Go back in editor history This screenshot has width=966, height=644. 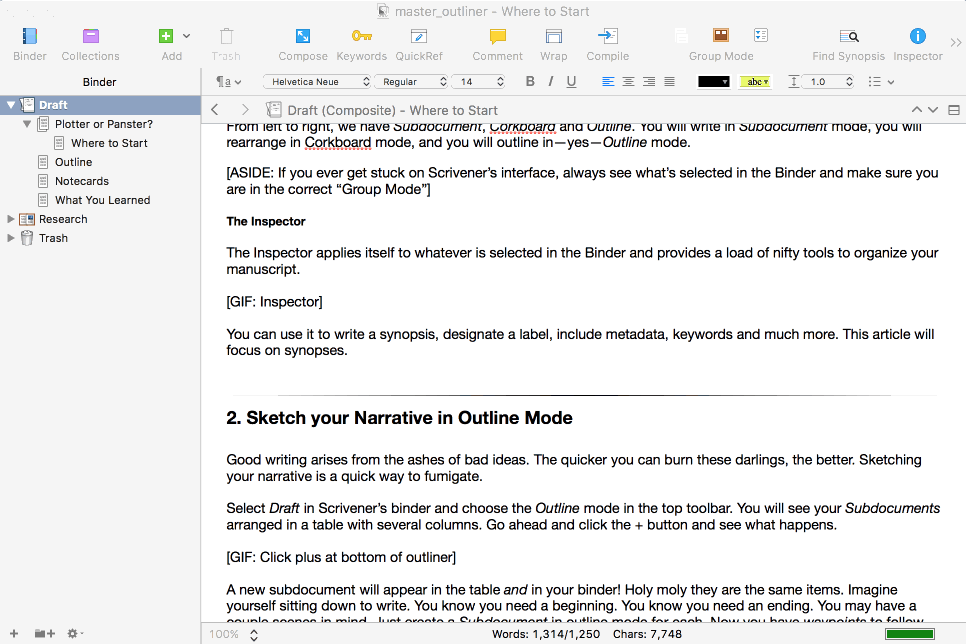pyautogui.click(x=214, y=110)
